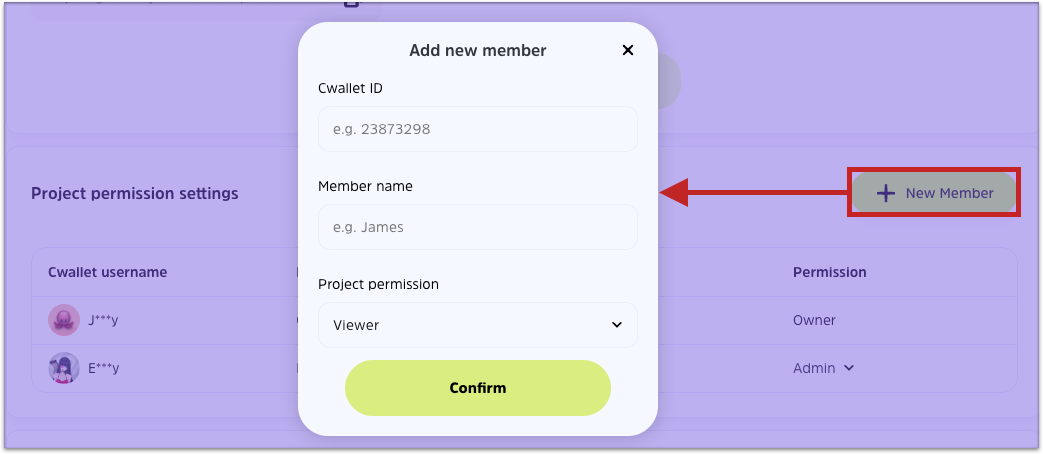Select the Cwallet username column header
The width and height of the screenshot is (1043, 454).
107,272
